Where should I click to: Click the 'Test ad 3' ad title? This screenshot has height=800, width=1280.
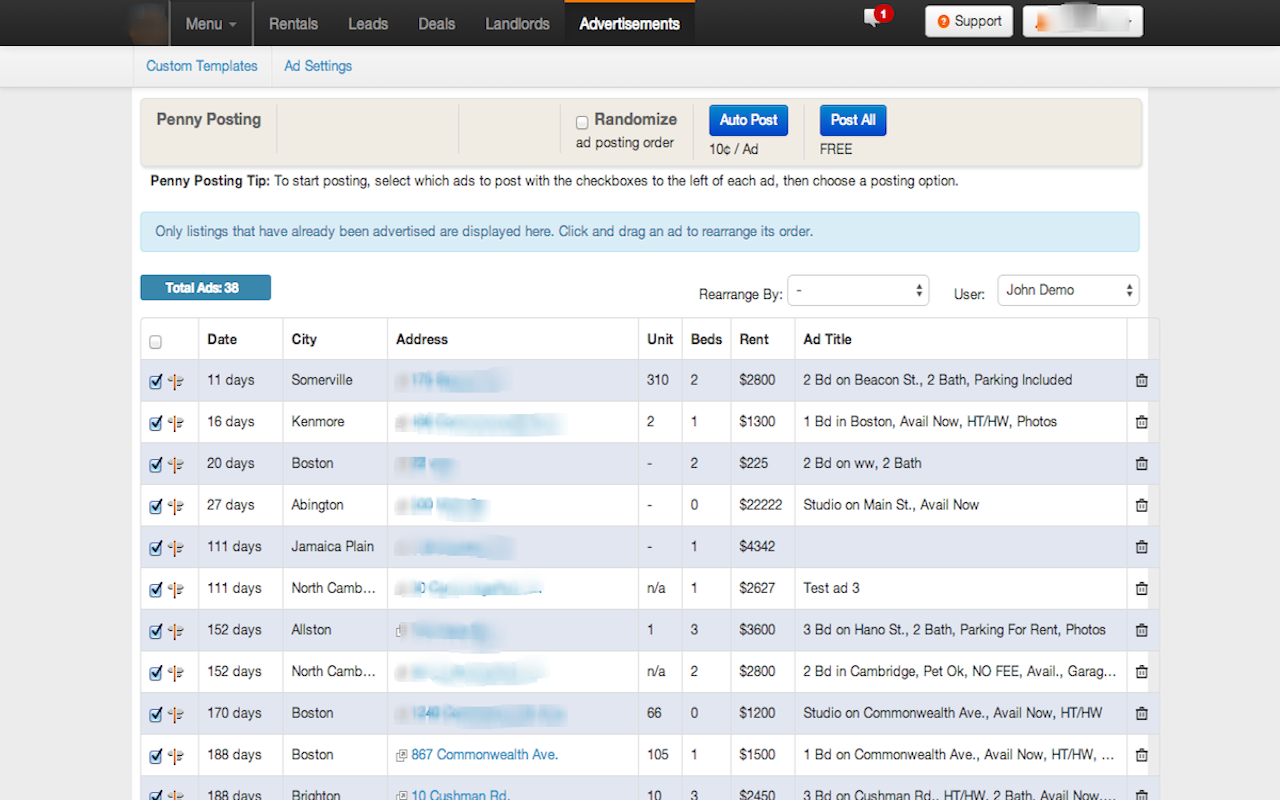pos(831,588)
